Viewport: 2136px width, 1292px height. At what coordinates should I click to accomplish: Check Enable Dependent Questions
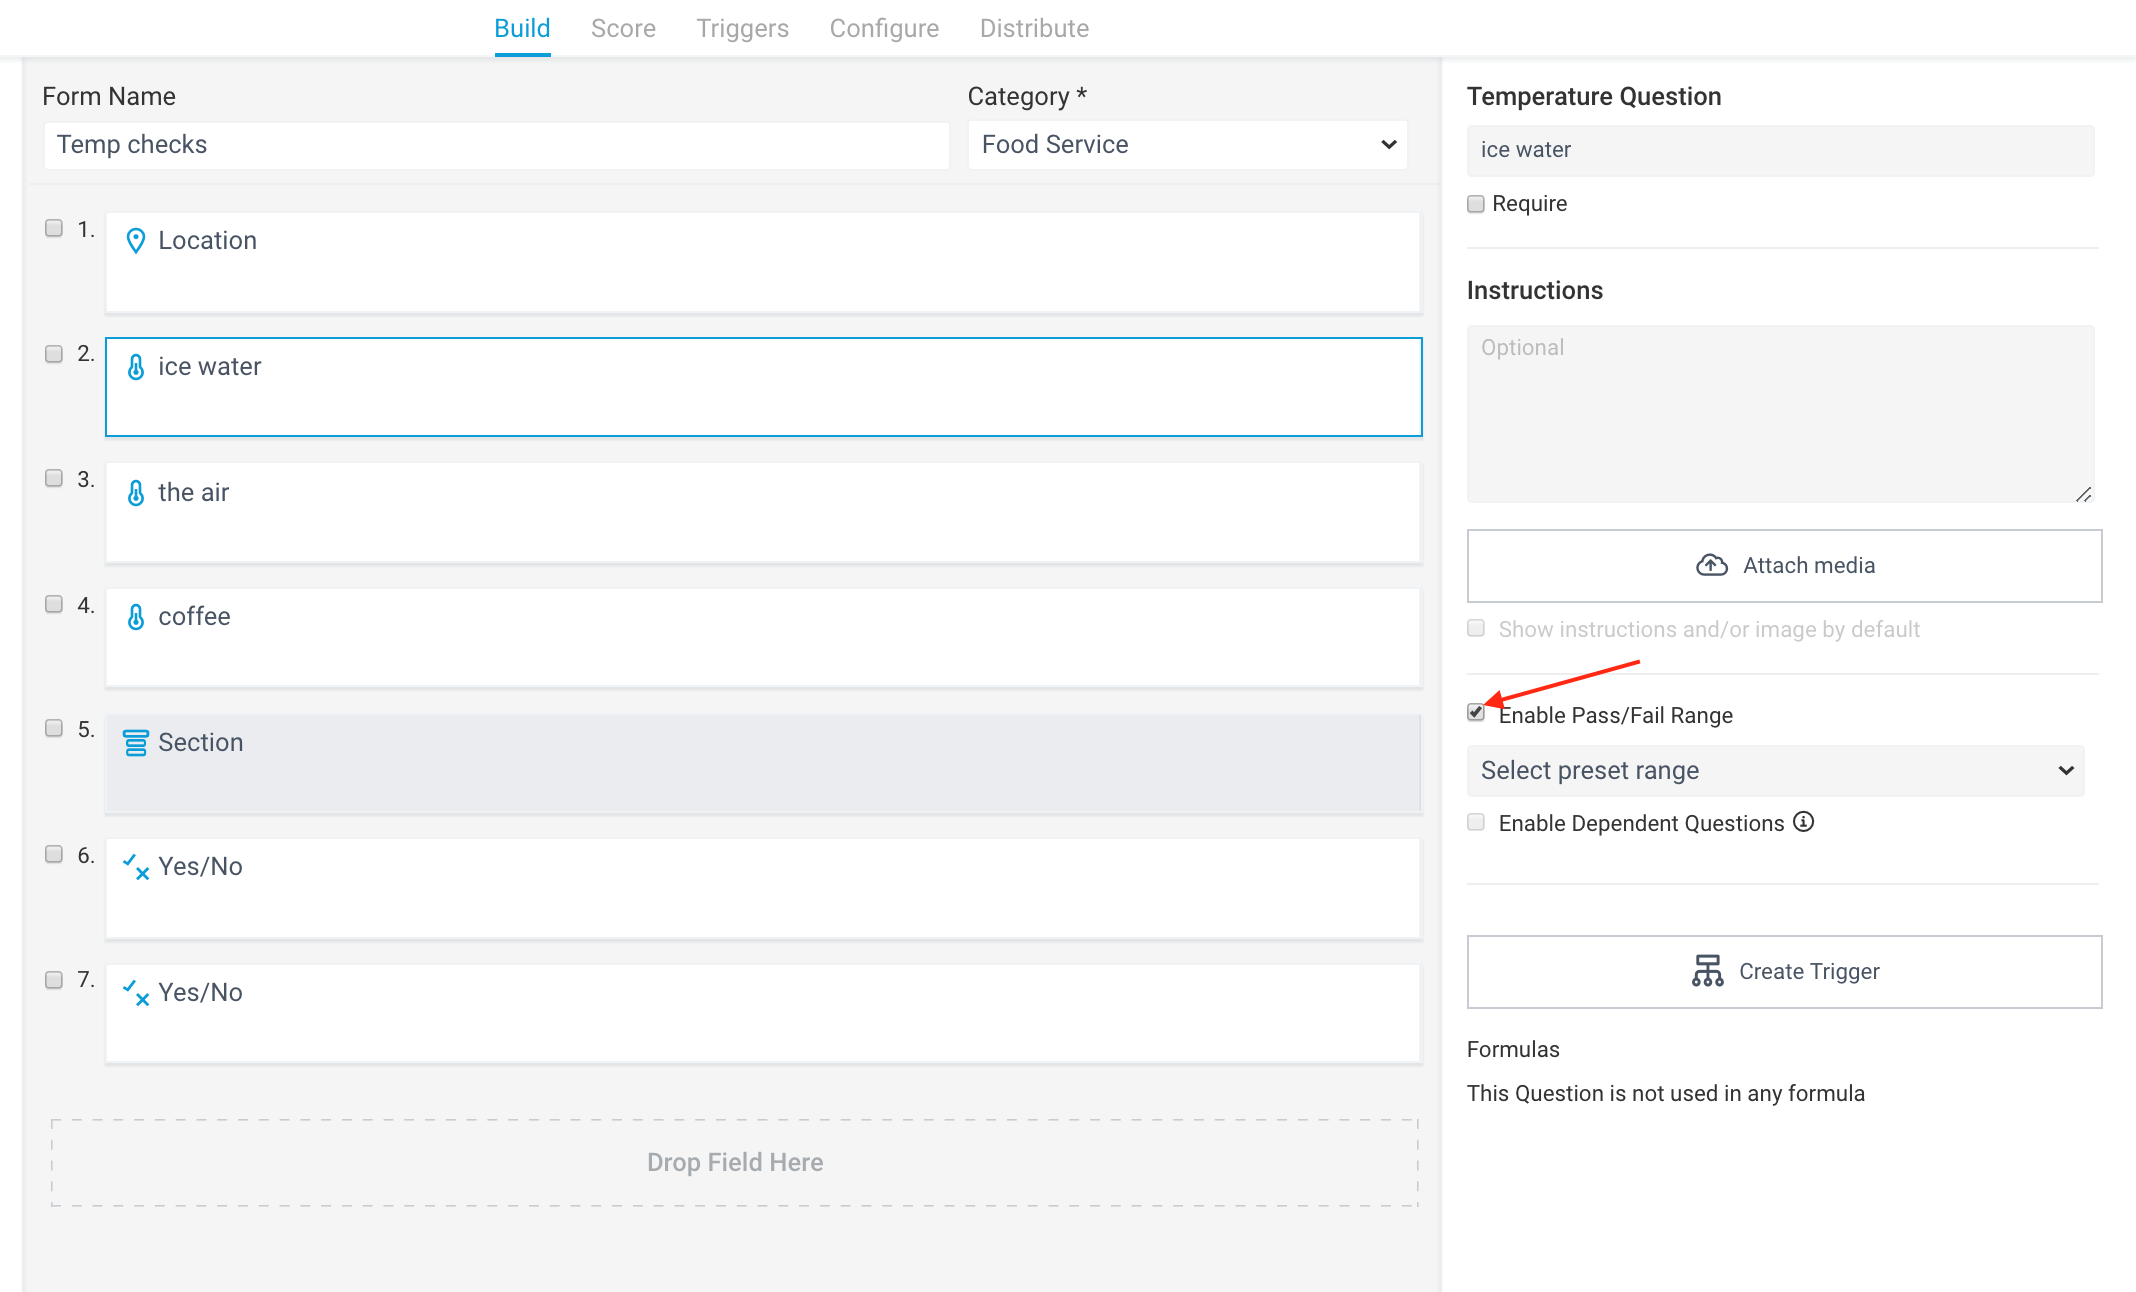click(1475, 822)
